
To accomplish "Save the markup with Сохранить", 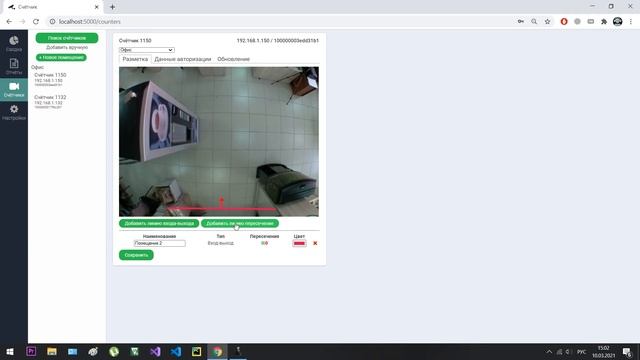I will click(136, 255).
